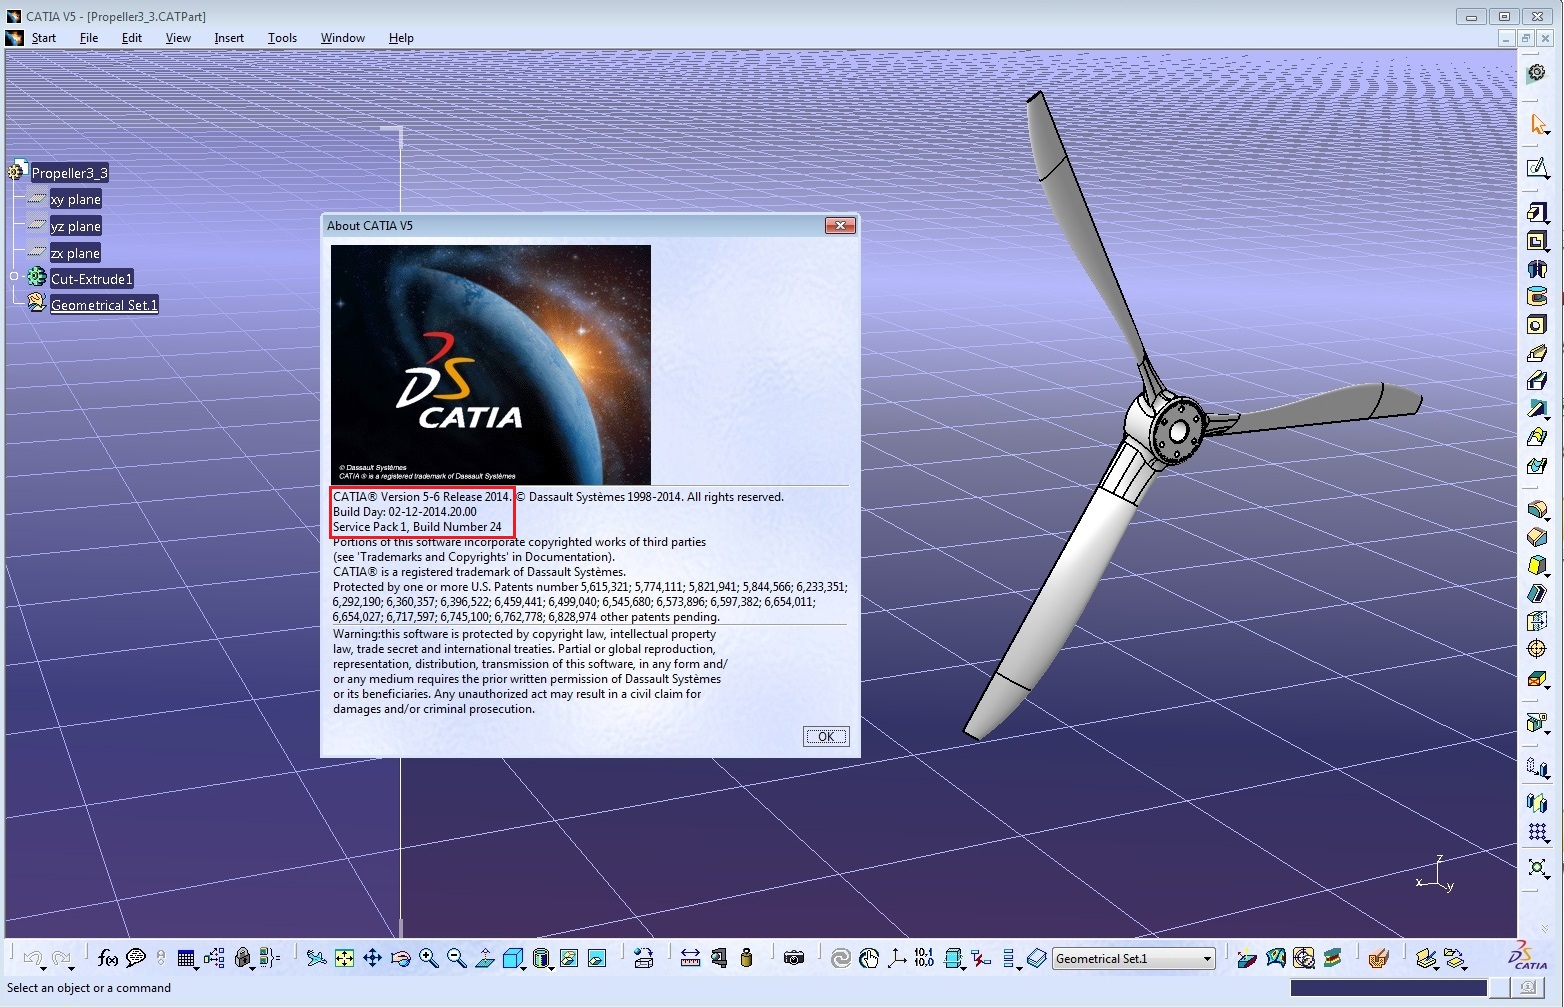Expand the Cut-Extrude1 tree node
This screenshot has width=1564, height=1007.
(x=14, y=277)
